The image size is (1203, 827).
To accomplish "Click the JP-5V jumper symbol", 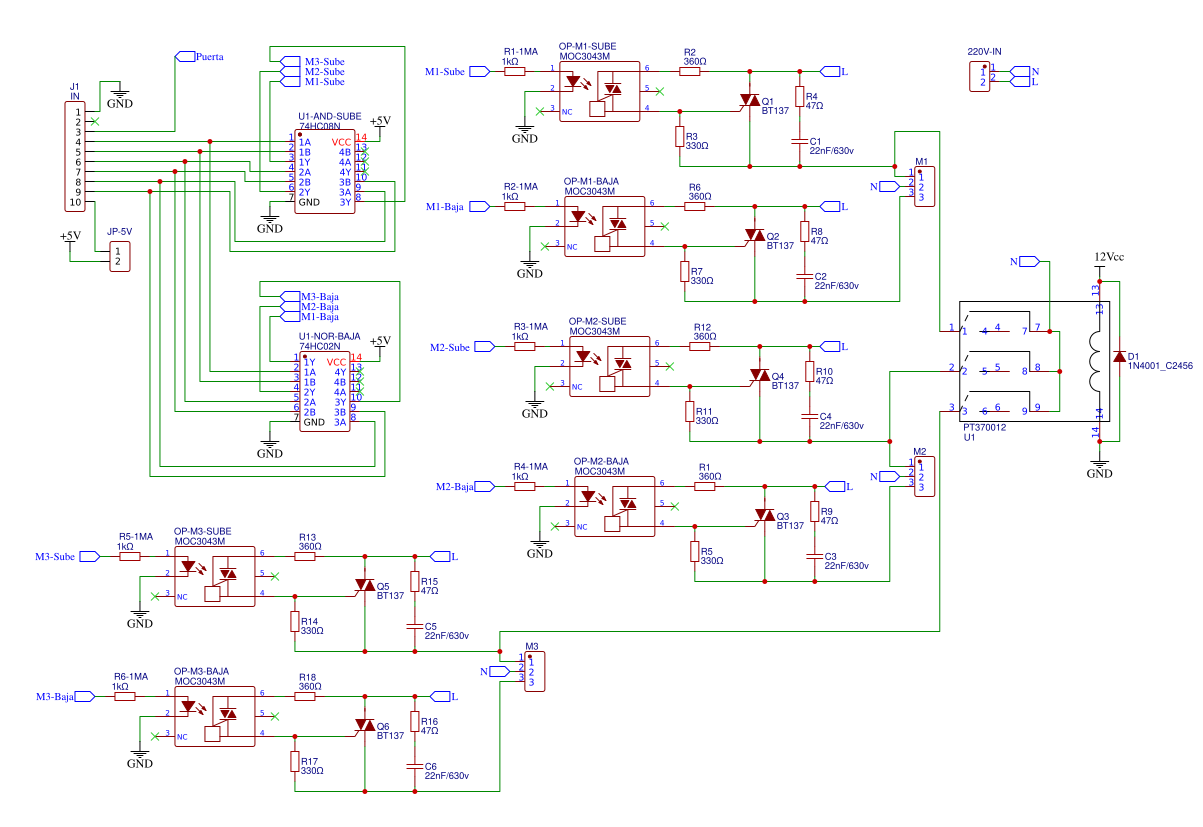I will 120,256.
